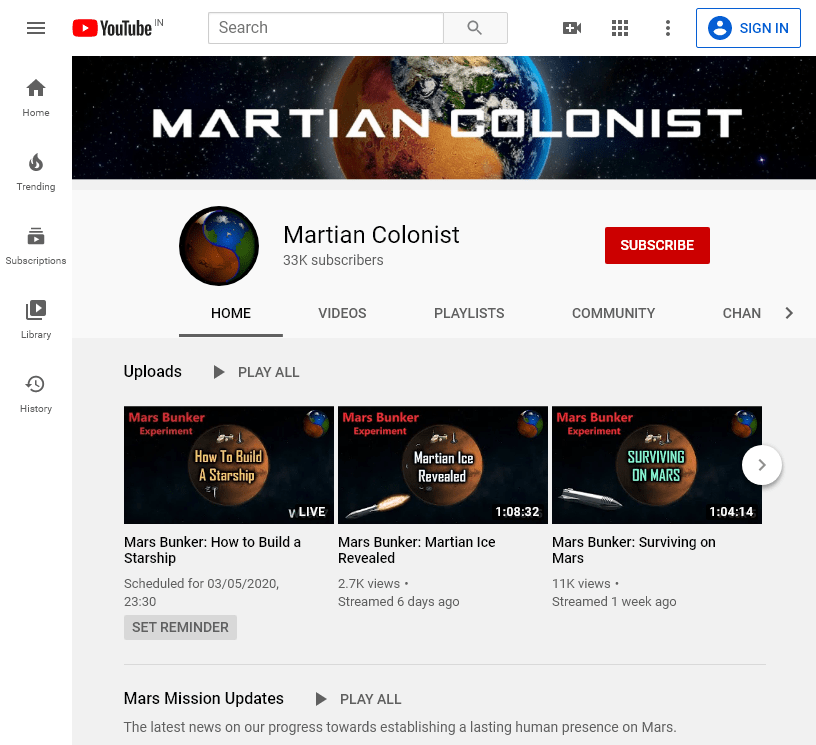Show next uploads with carousel arrow

(762, 465)
